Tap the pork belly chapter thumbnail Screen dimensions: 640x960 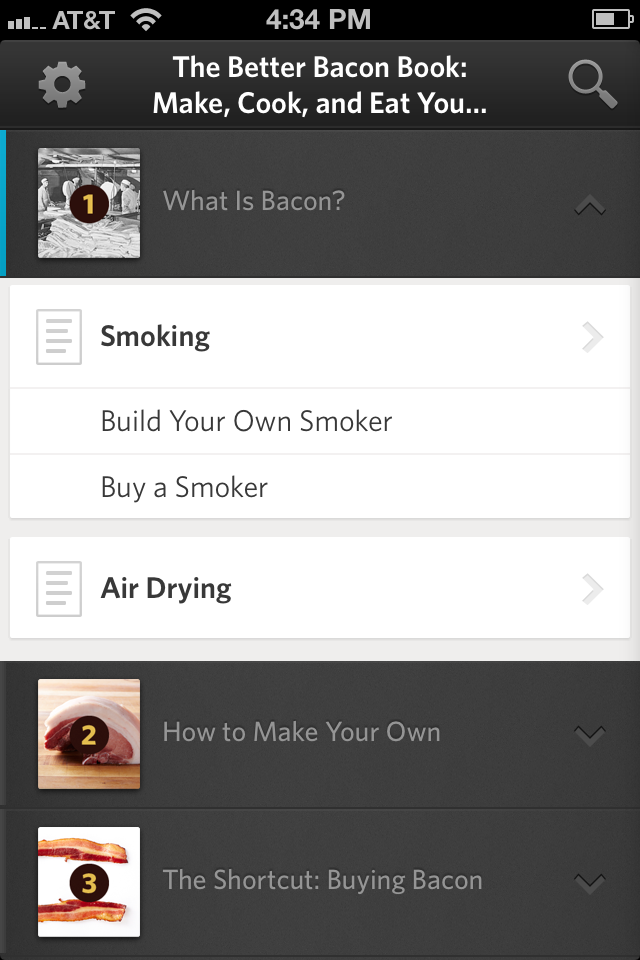(89, 734)
